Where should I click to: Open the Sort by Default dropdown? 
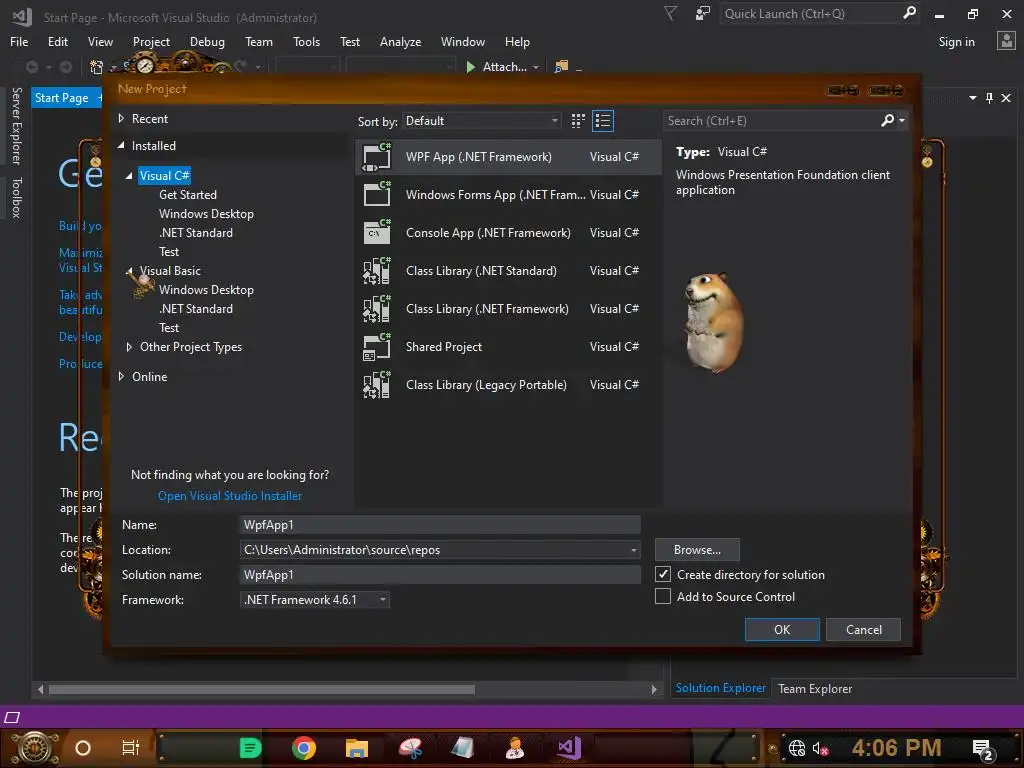tap(481, 121)
